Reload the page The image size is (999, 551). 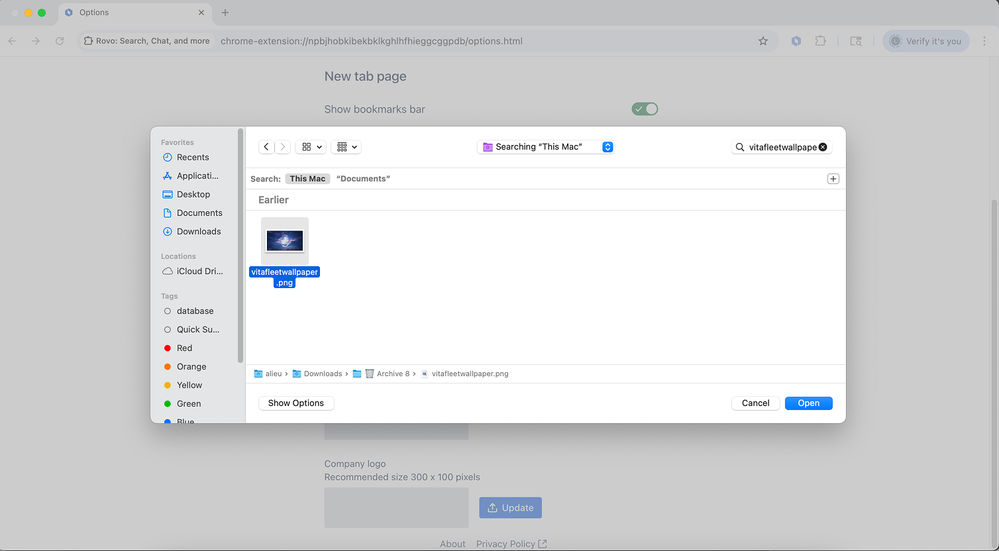59,41
